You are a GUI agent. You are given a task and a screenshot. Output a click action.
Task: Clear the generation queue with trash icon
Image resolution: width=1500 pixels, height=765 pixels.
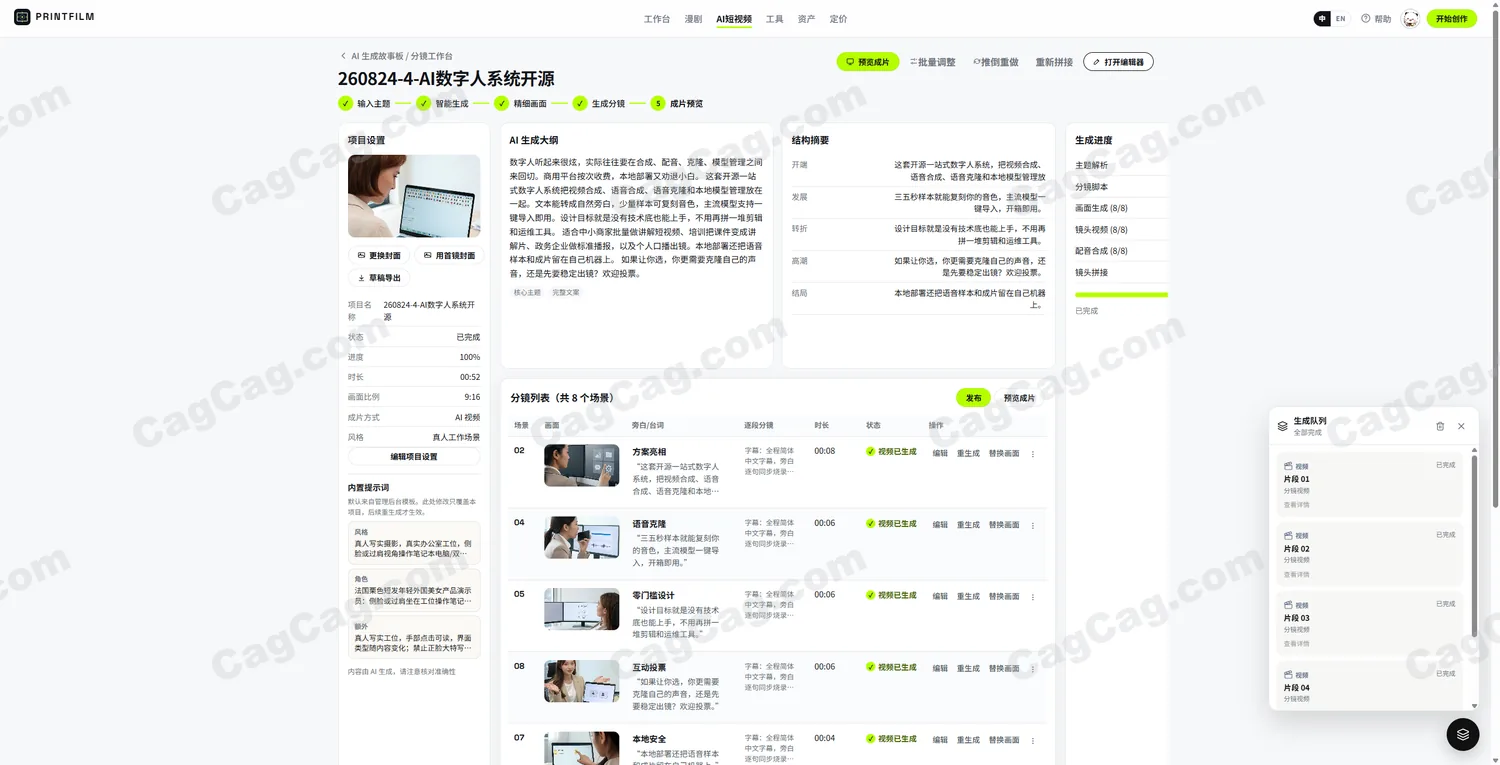(x=1440, y=426)
